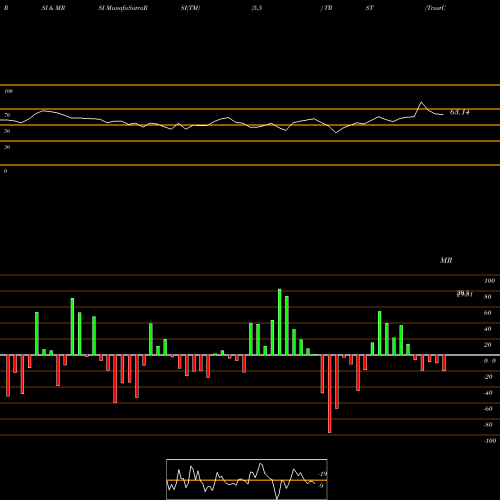Click the 40 label on the MR axis
The width and height of the screenshot is (500, 500).
click(488, 329)
